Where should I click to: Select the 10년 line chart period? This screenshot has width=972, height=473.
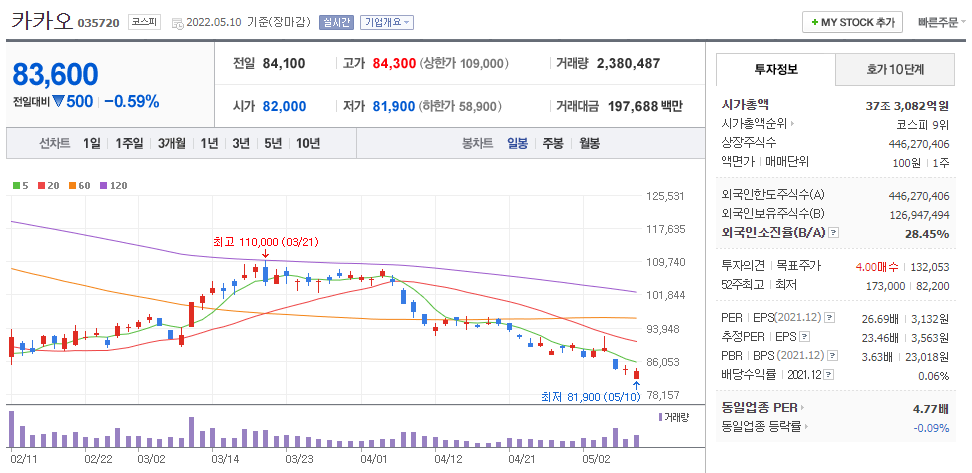tap(308, 144)
